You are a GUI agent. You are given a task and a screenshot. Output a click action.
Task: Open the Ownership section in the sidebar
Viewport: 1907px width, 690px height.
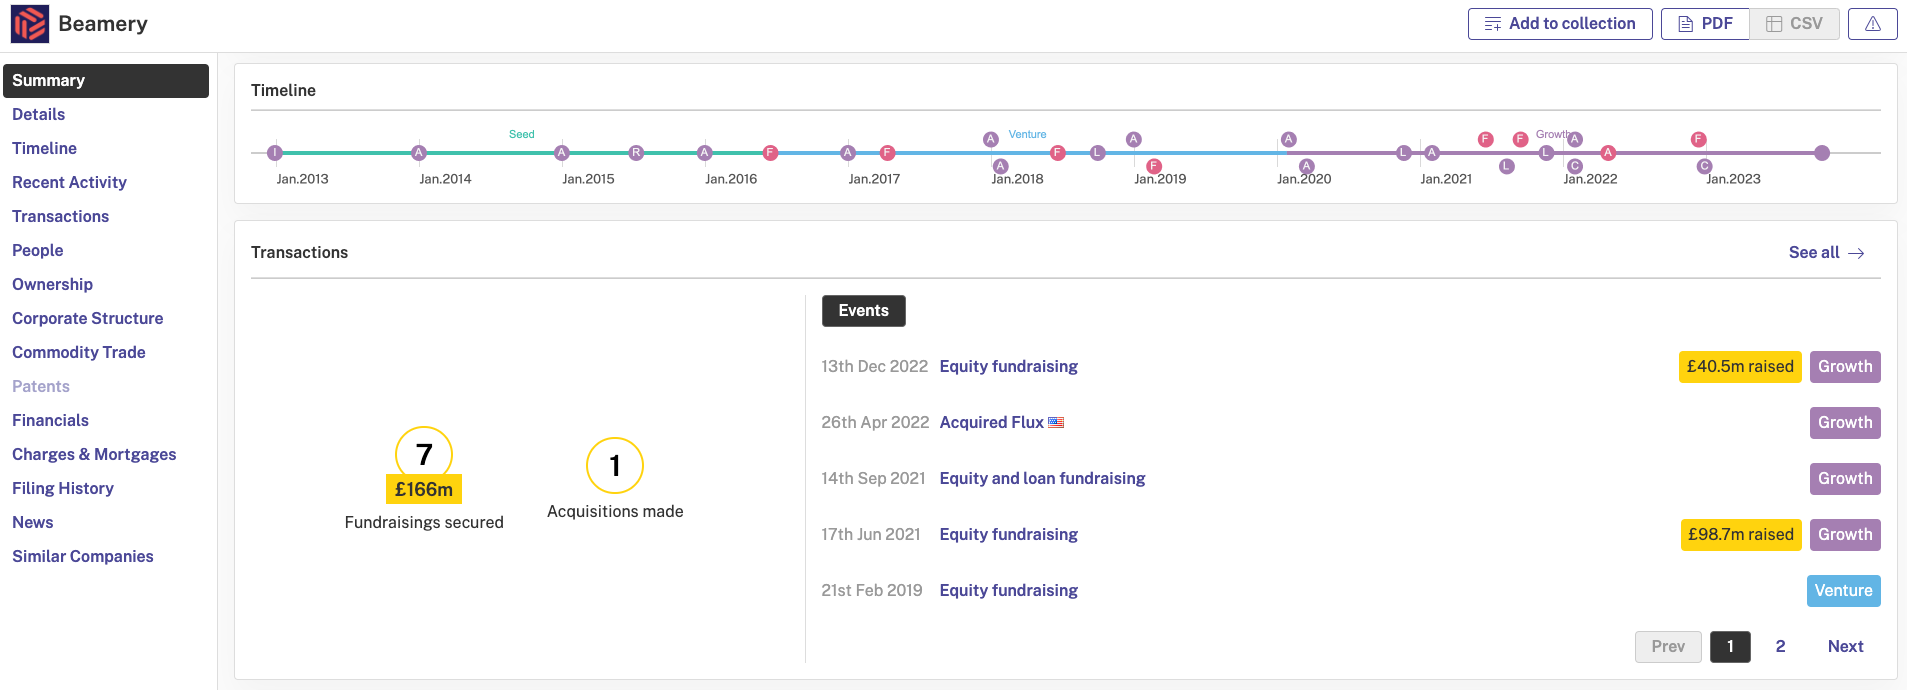point(52,285)
